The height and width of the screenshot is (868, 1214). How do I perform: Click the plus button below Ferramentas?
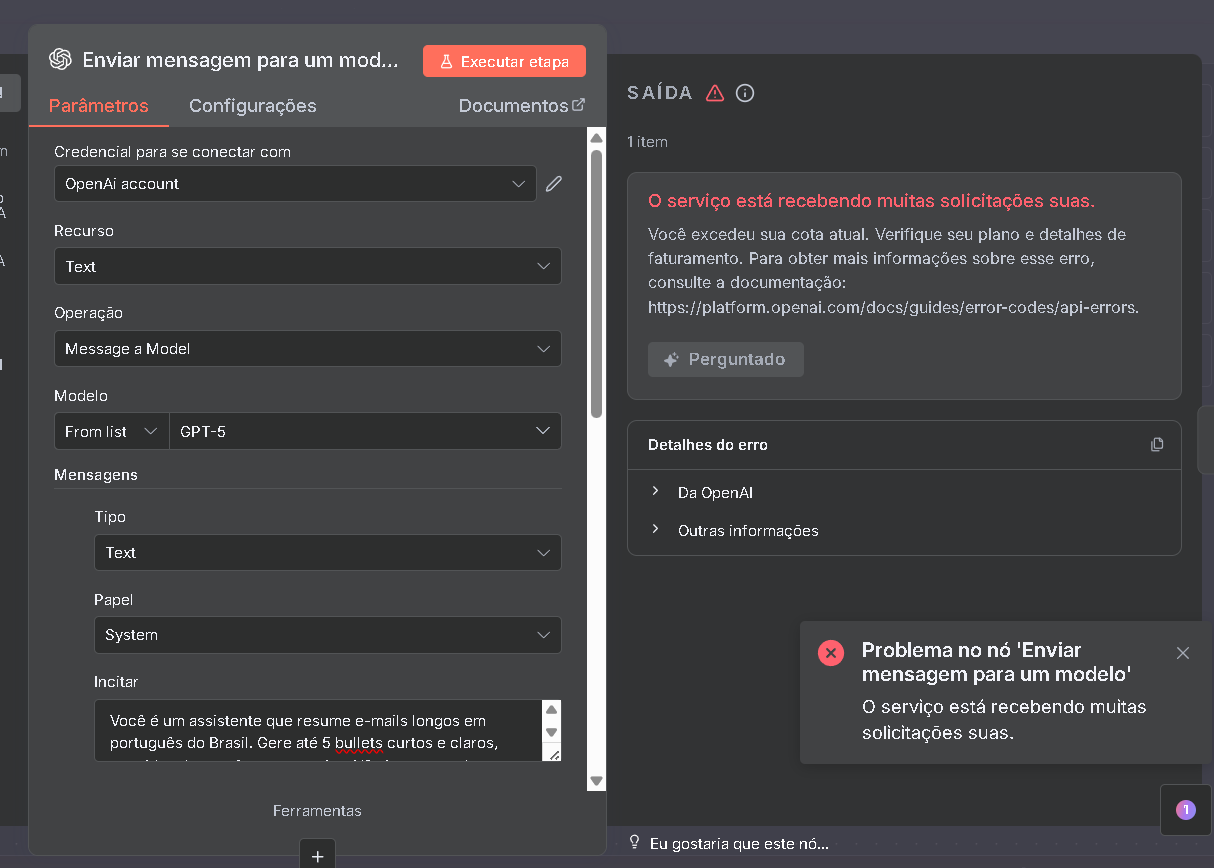point(317,856)
